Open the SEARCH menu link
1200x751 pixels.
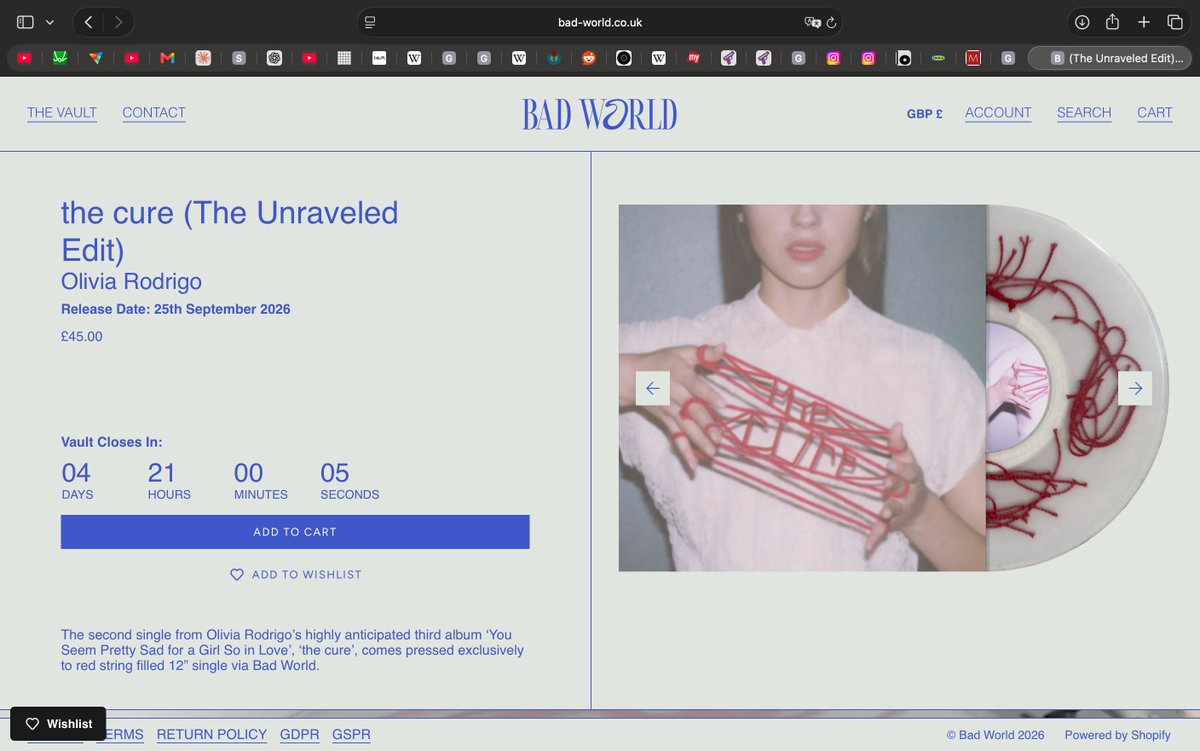click(1084, 113)
